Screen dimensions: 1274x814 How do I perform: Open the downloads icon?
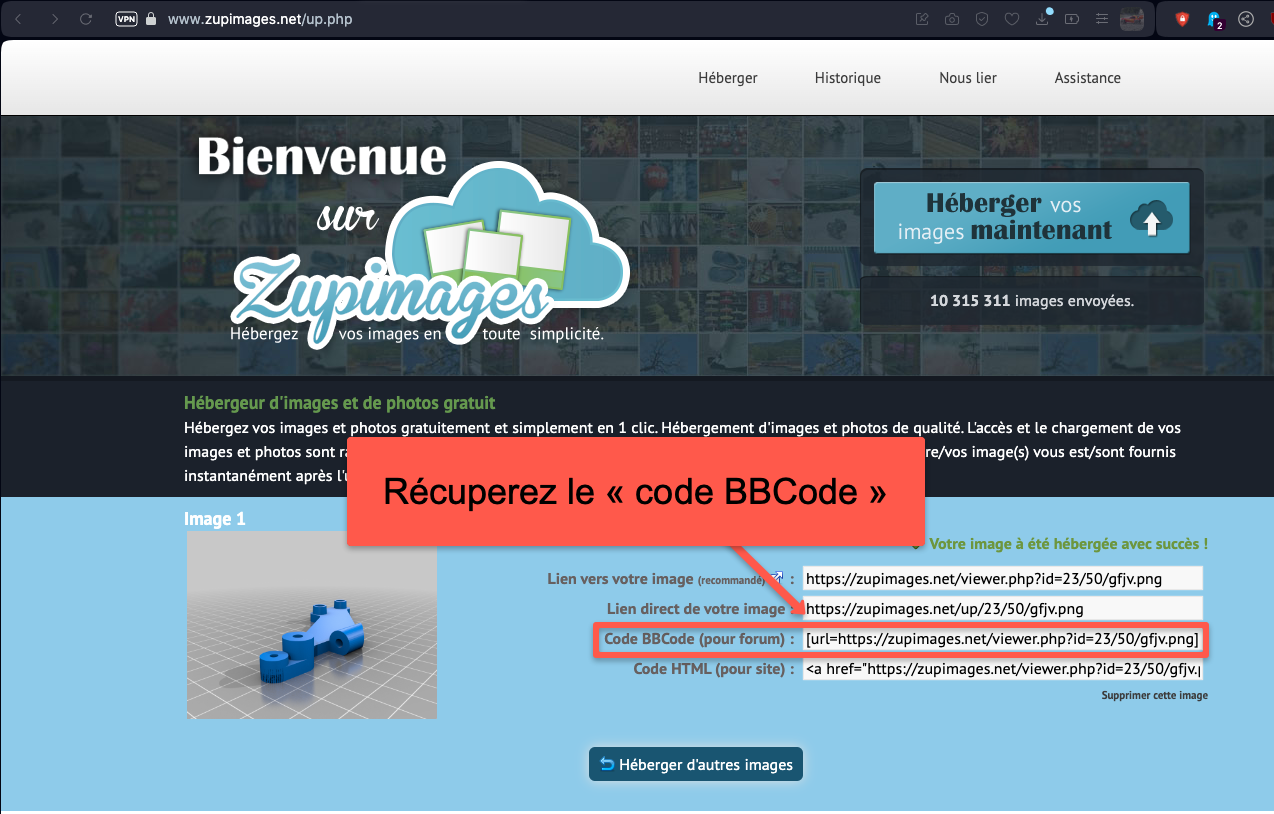click(x=1042, y=18)
